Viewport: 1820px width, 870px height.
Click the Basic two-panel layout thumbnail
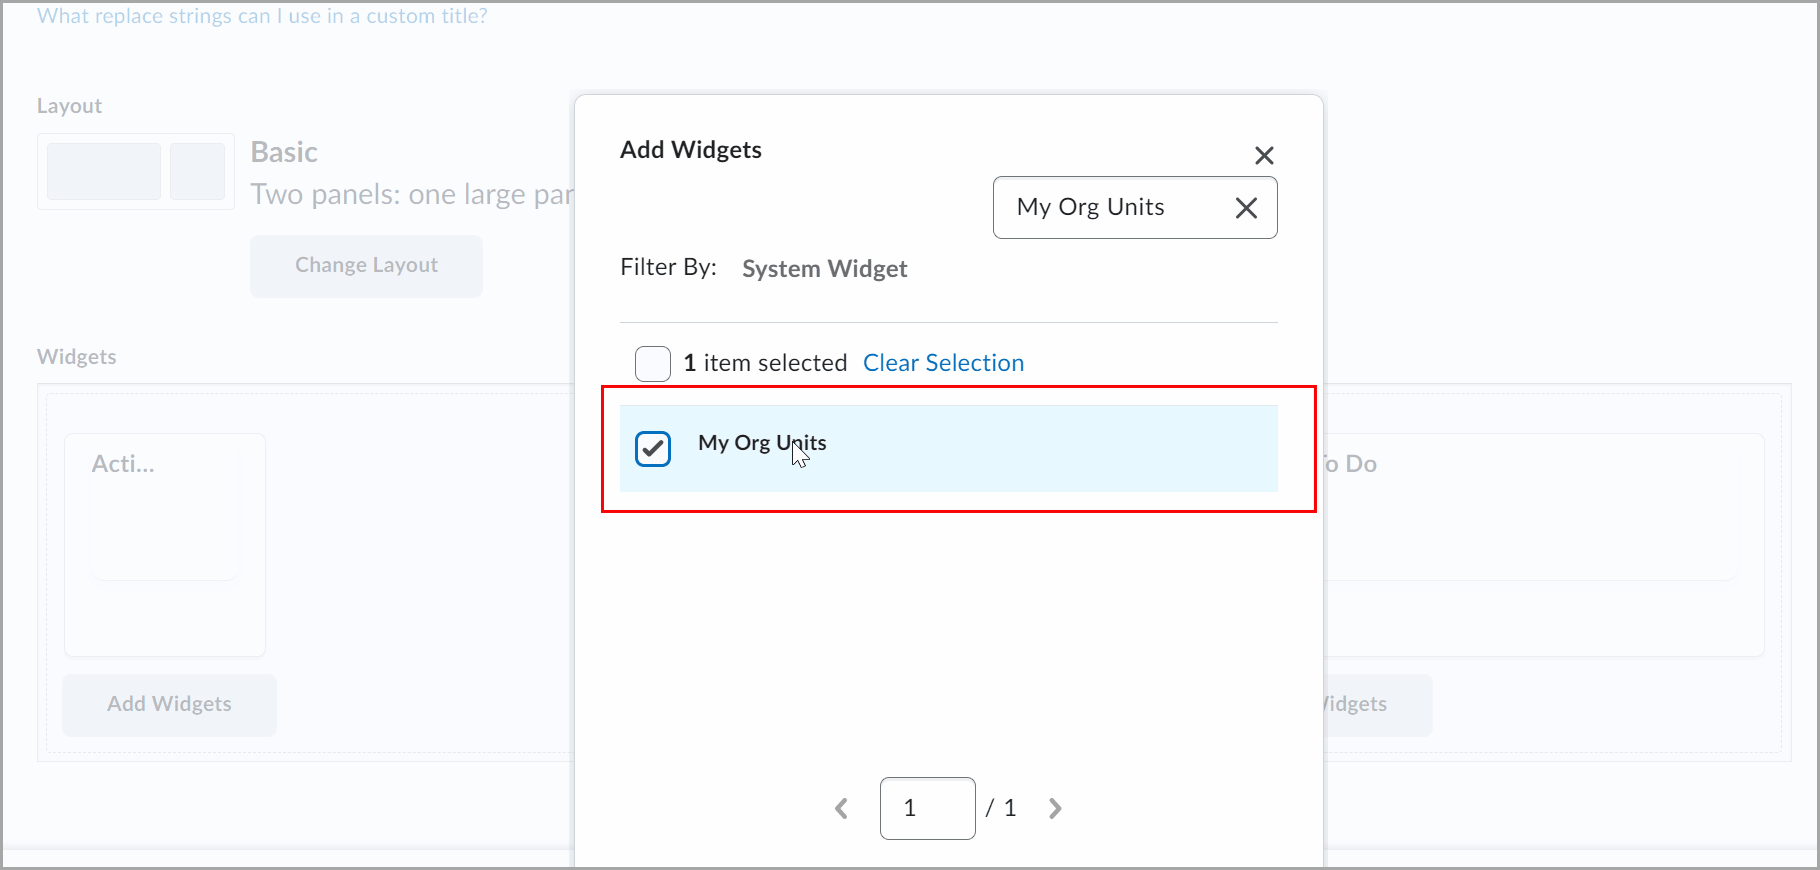pos(135,171)
